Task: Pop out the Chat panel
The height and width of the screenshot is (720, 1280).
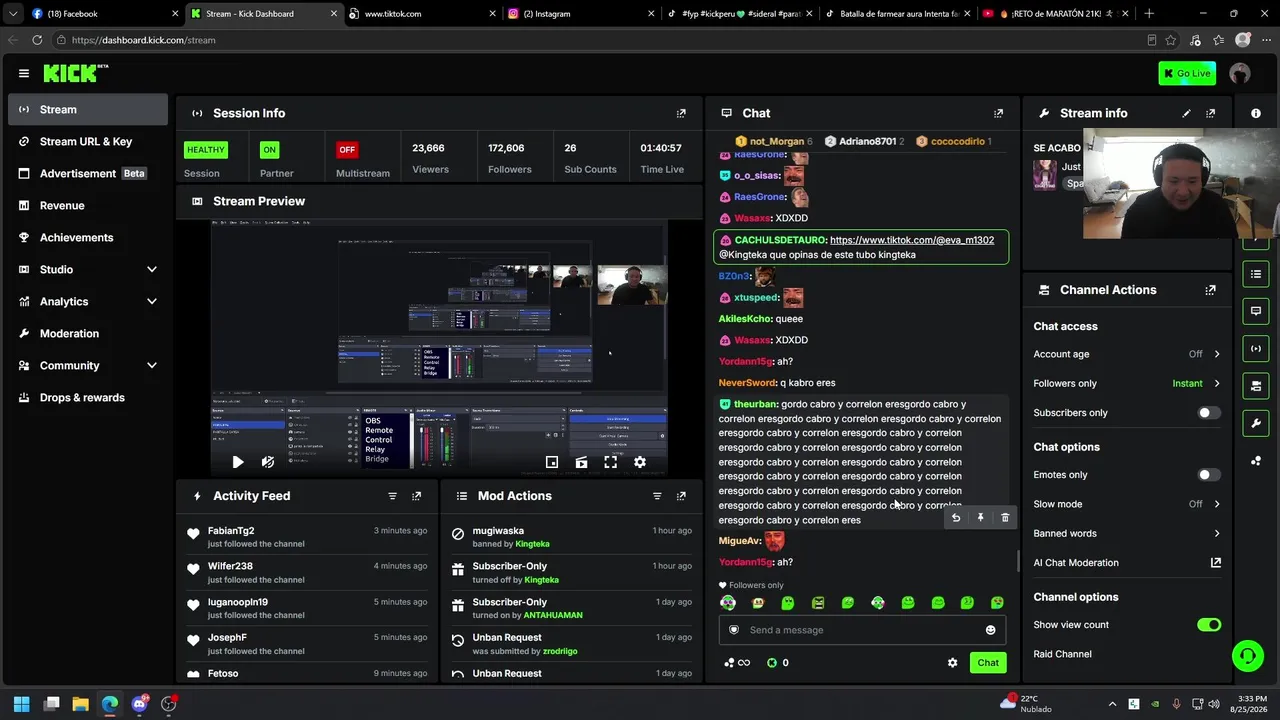Action: [x=998, y=113]
